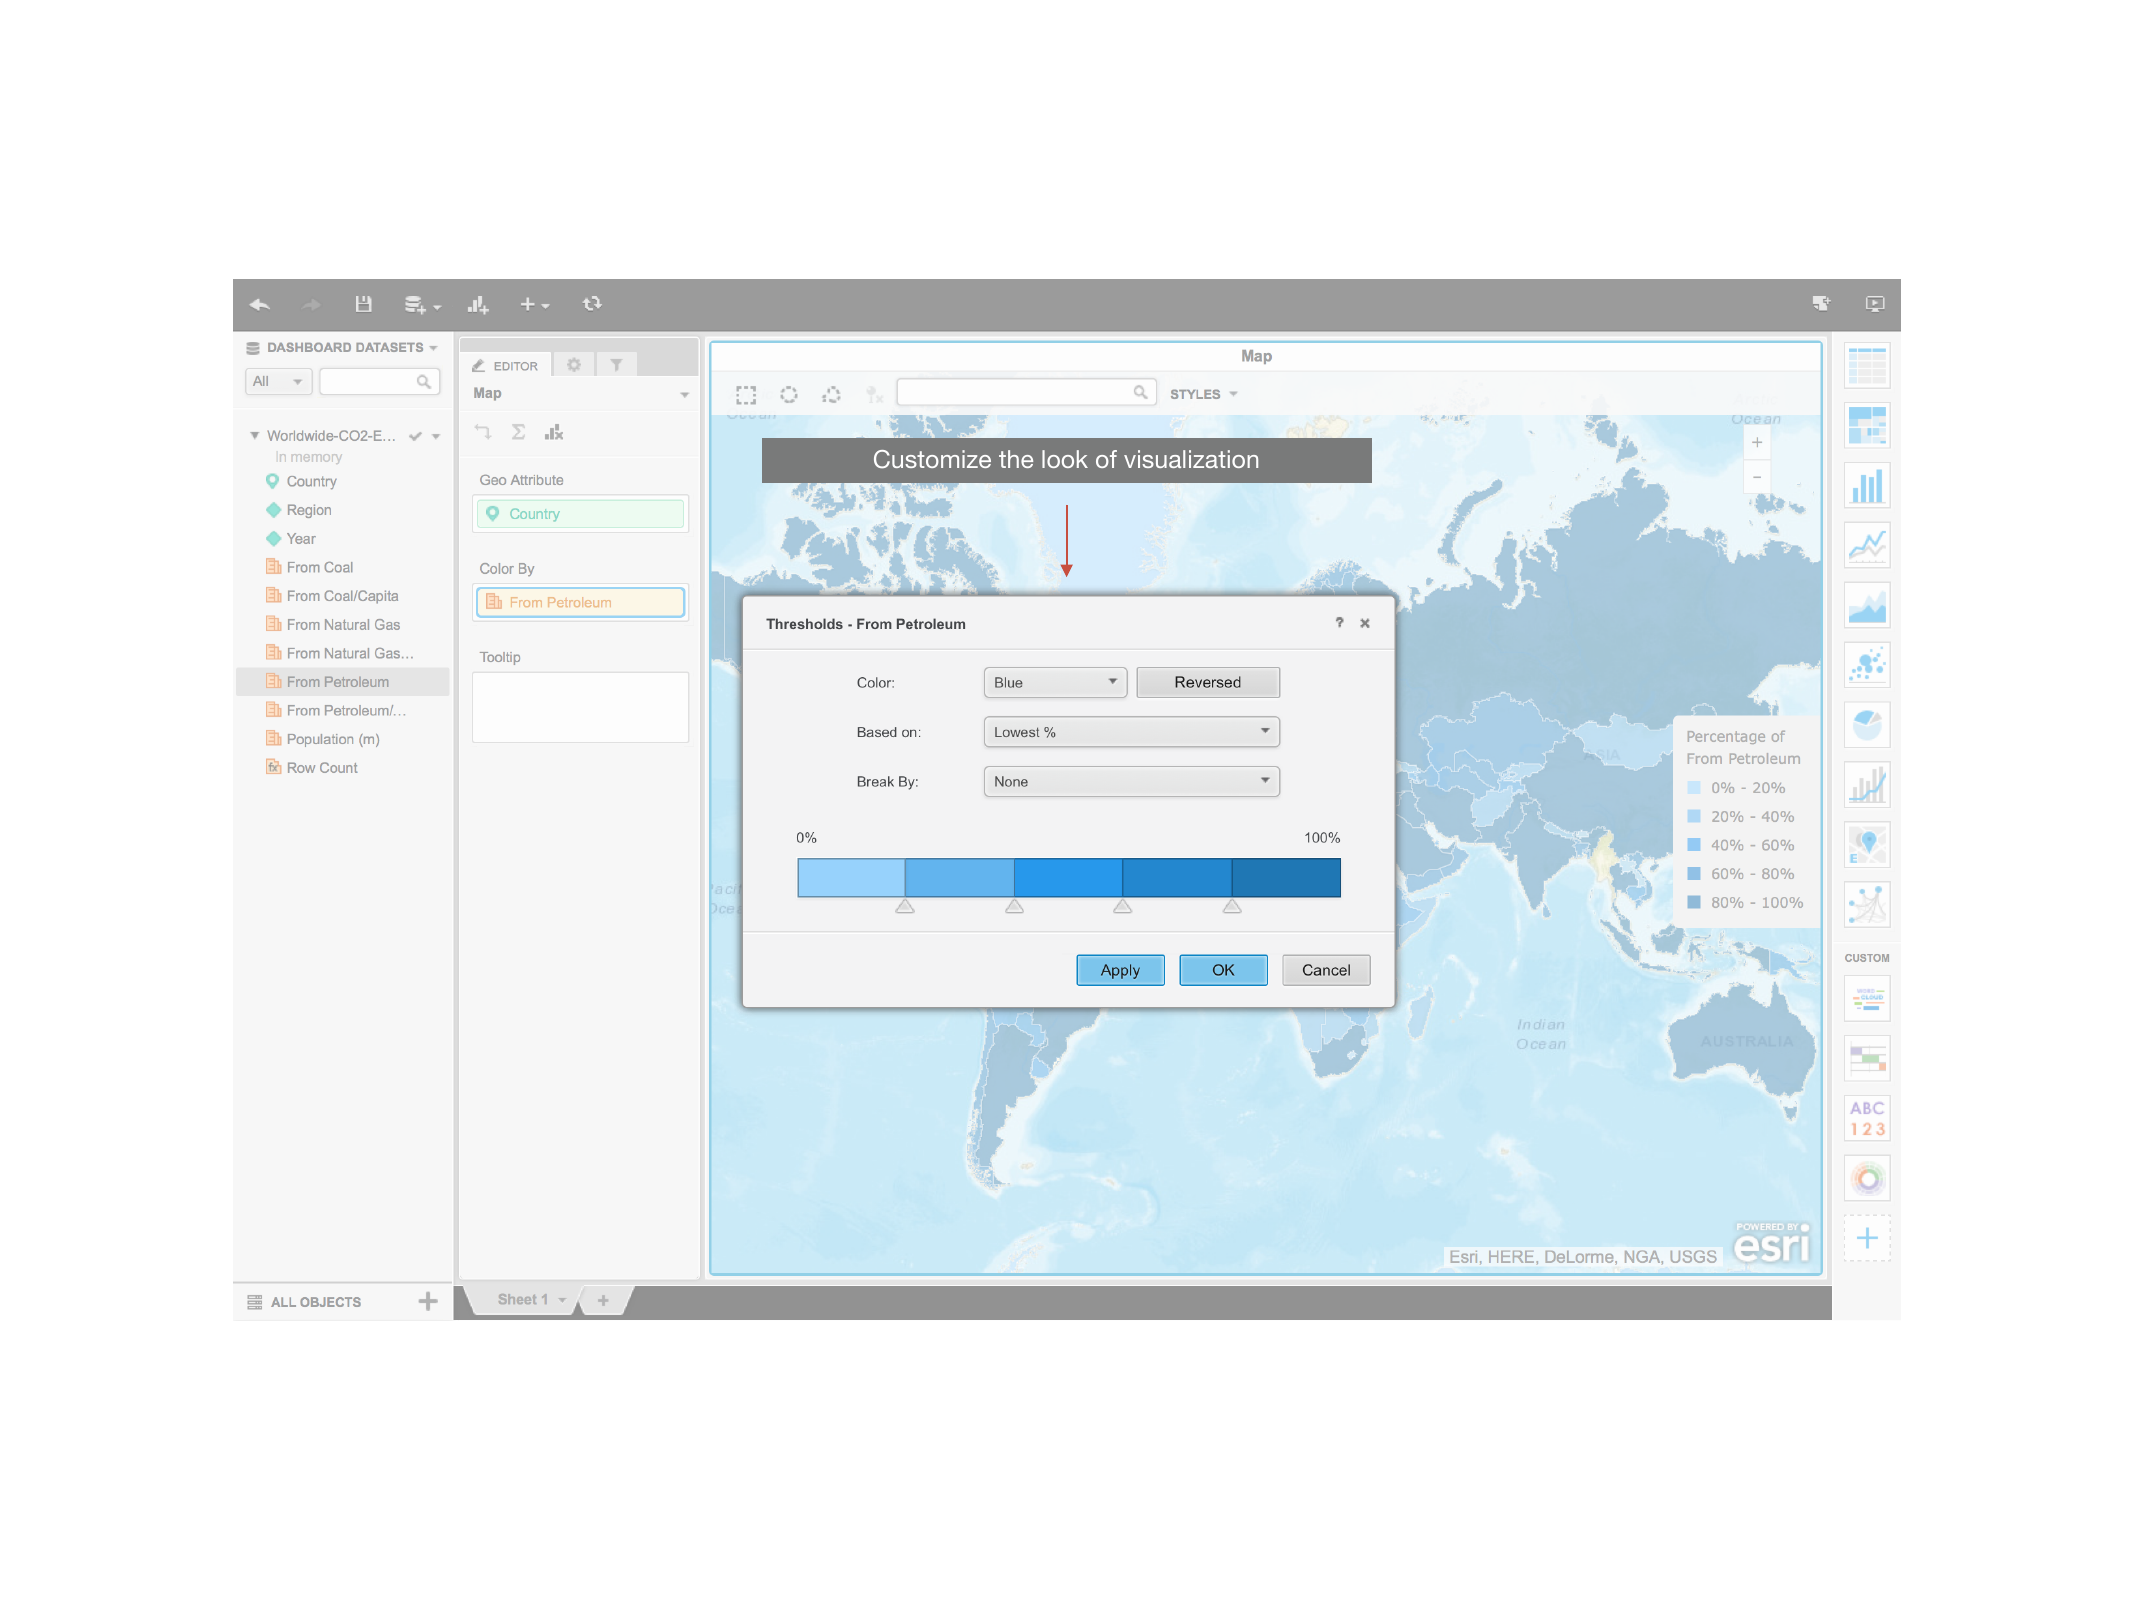Select From Coal/Capita in the dataset list
The height and width of the screenshot is (1600, 2134).
click(342, 596)
